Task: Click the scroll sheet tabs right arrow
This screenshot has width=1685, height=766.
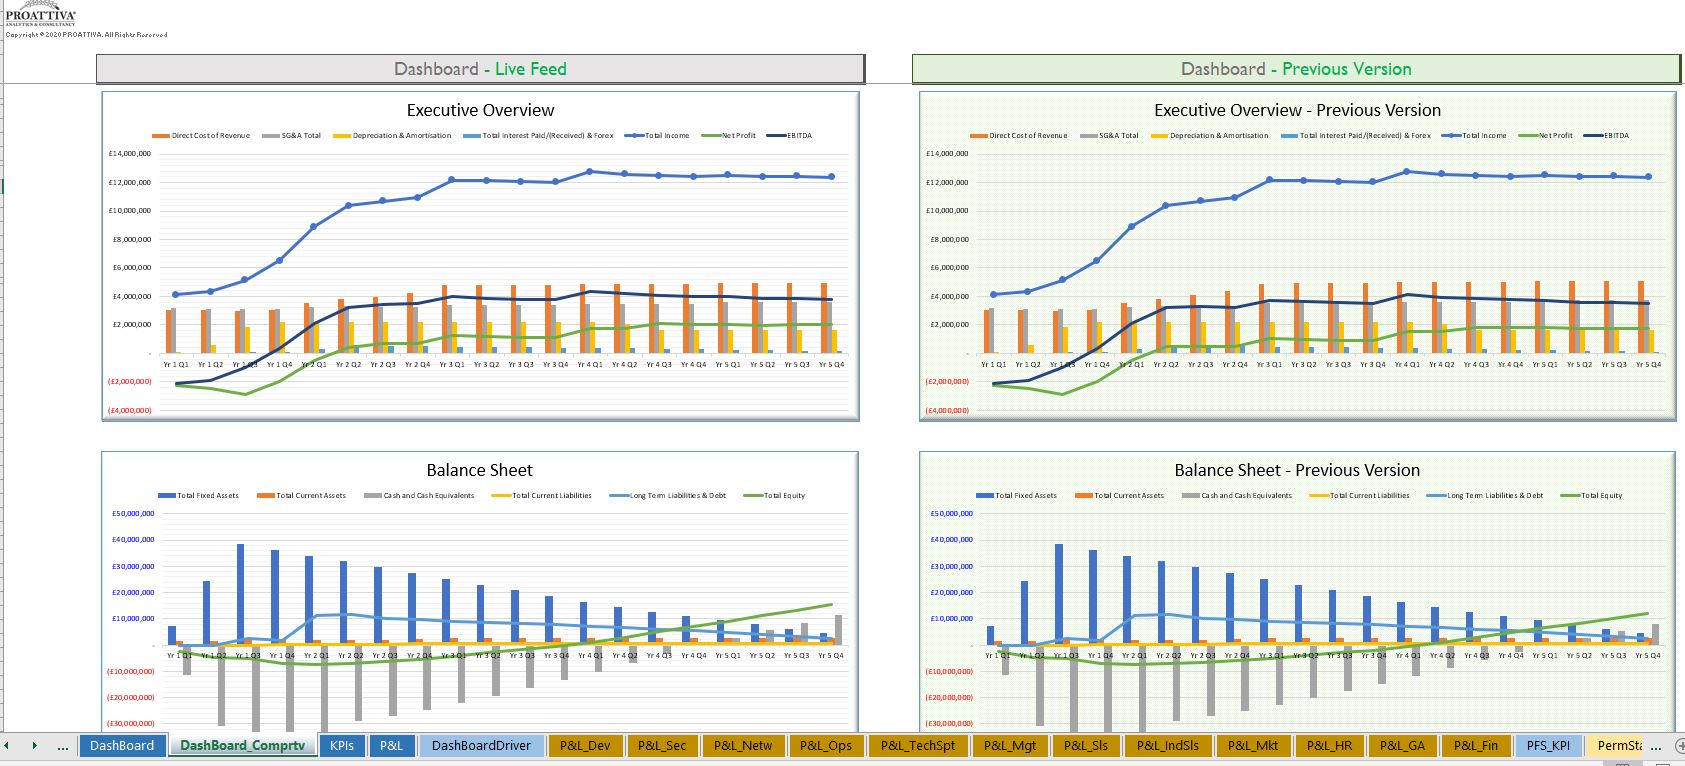Action: tap(34, 746)
